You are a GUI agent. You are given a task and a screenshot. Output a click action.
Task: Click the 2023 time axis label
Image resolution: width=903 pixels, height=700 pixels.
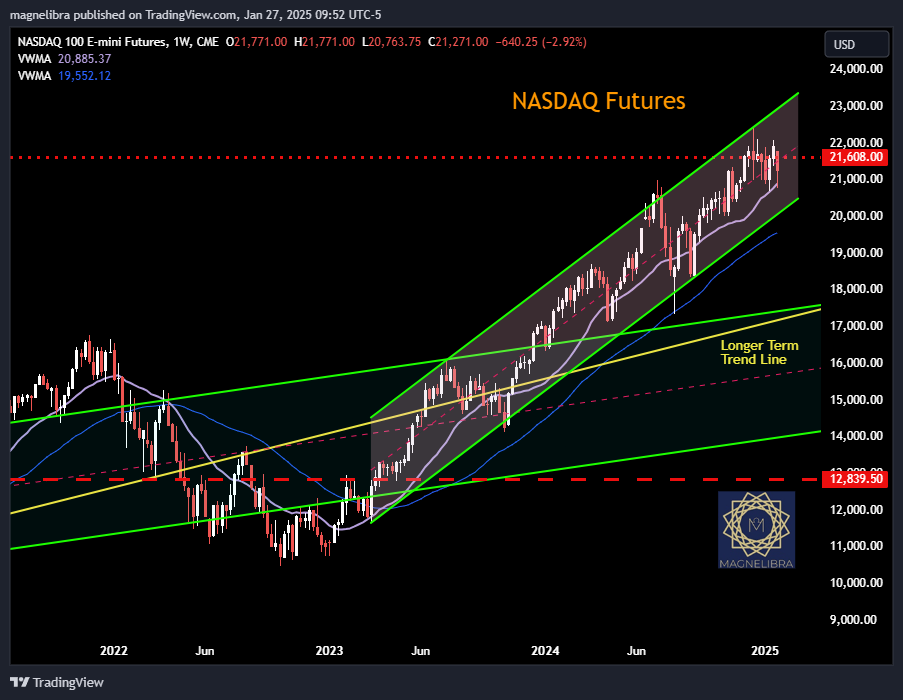pos(329,650)
